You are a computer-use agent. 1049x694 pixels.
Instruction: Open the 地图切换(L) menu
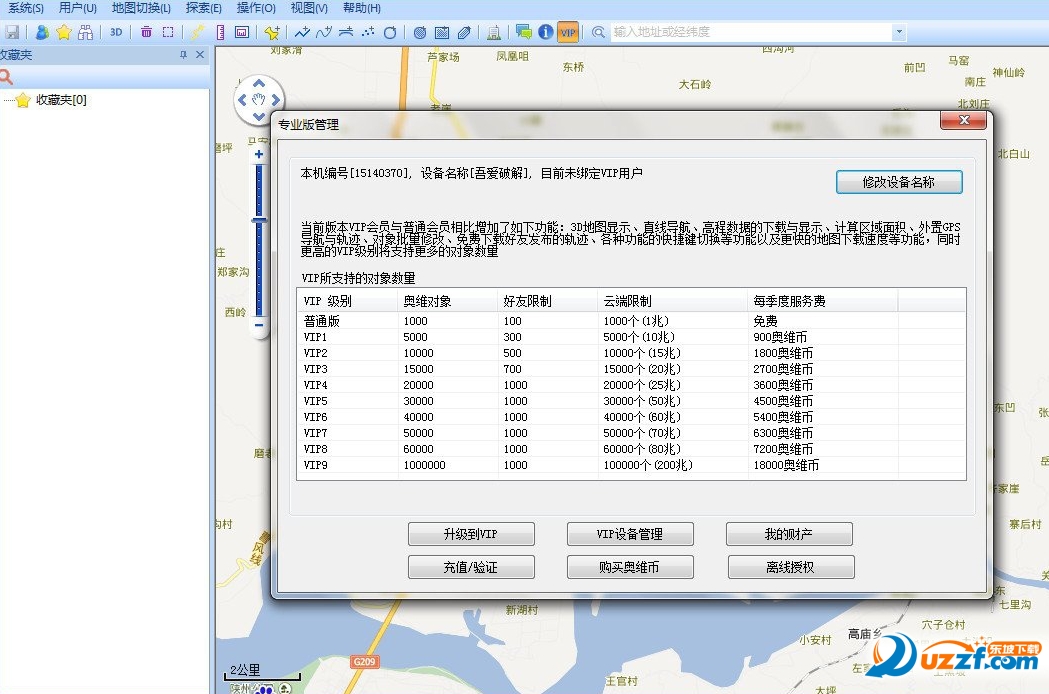pos(141,8)
